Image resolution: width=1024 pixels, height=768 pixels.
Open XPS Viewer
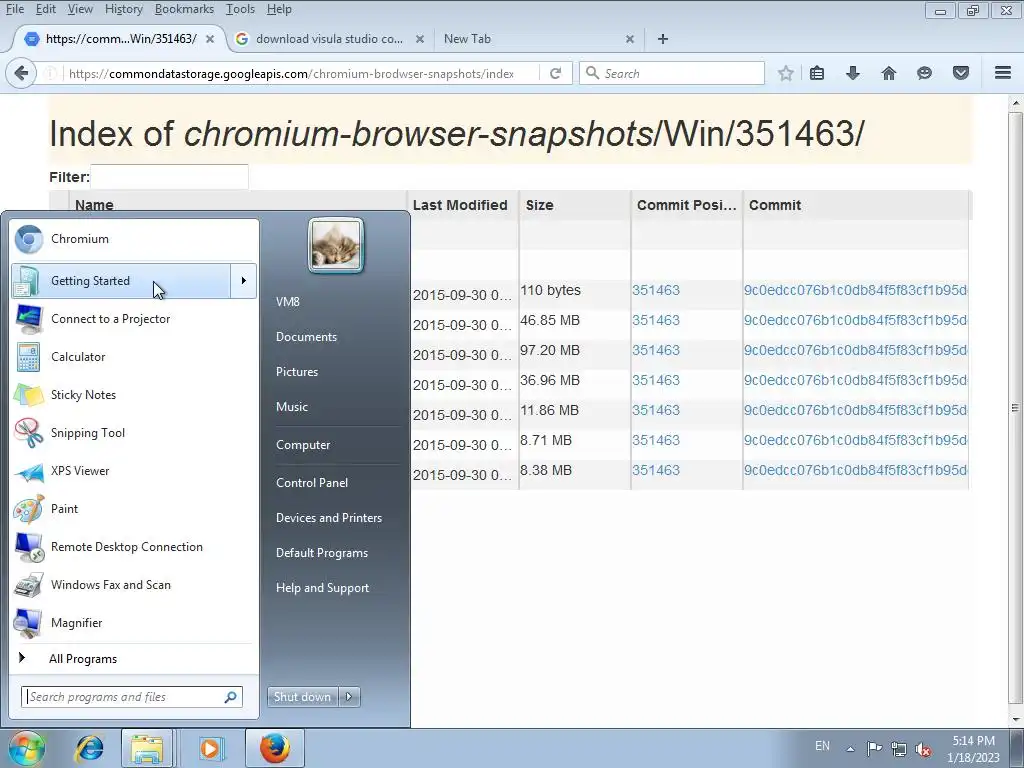pos(134,471)
